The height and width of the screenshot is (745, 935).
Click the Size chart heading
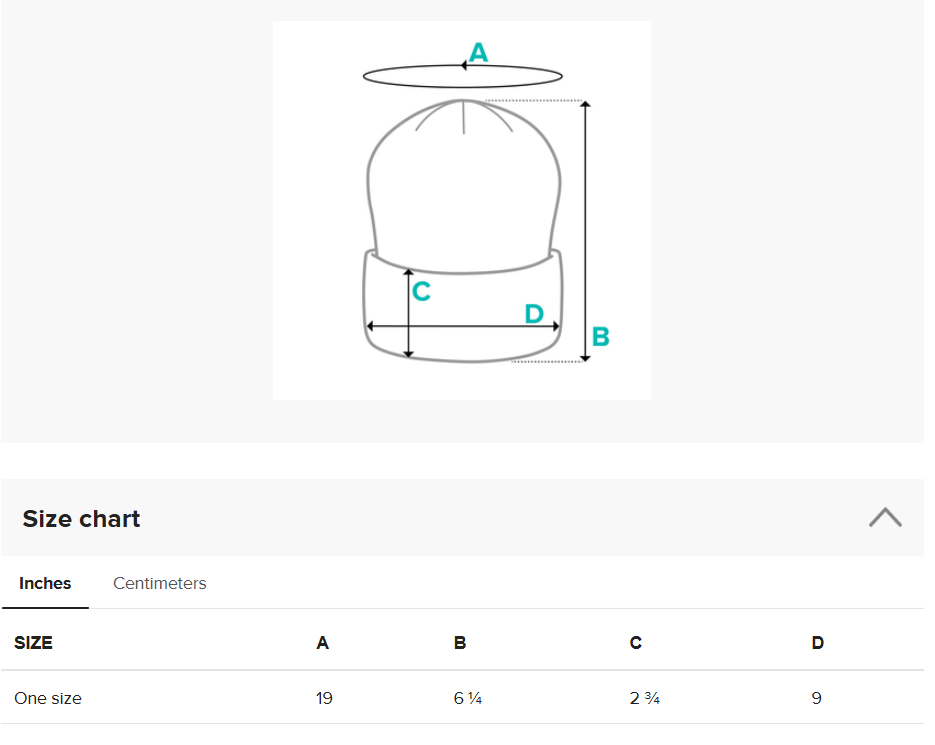(x=81, y=519)
